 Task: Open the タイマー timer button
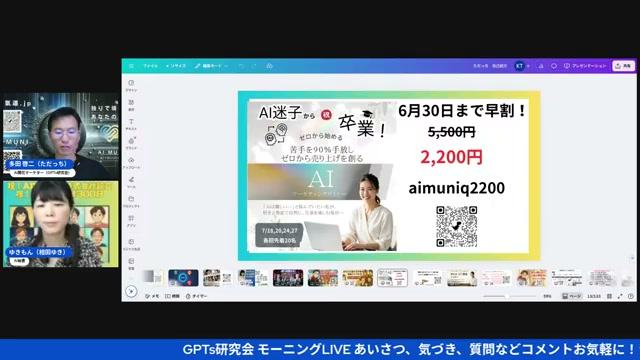click(x=197, y=296)
